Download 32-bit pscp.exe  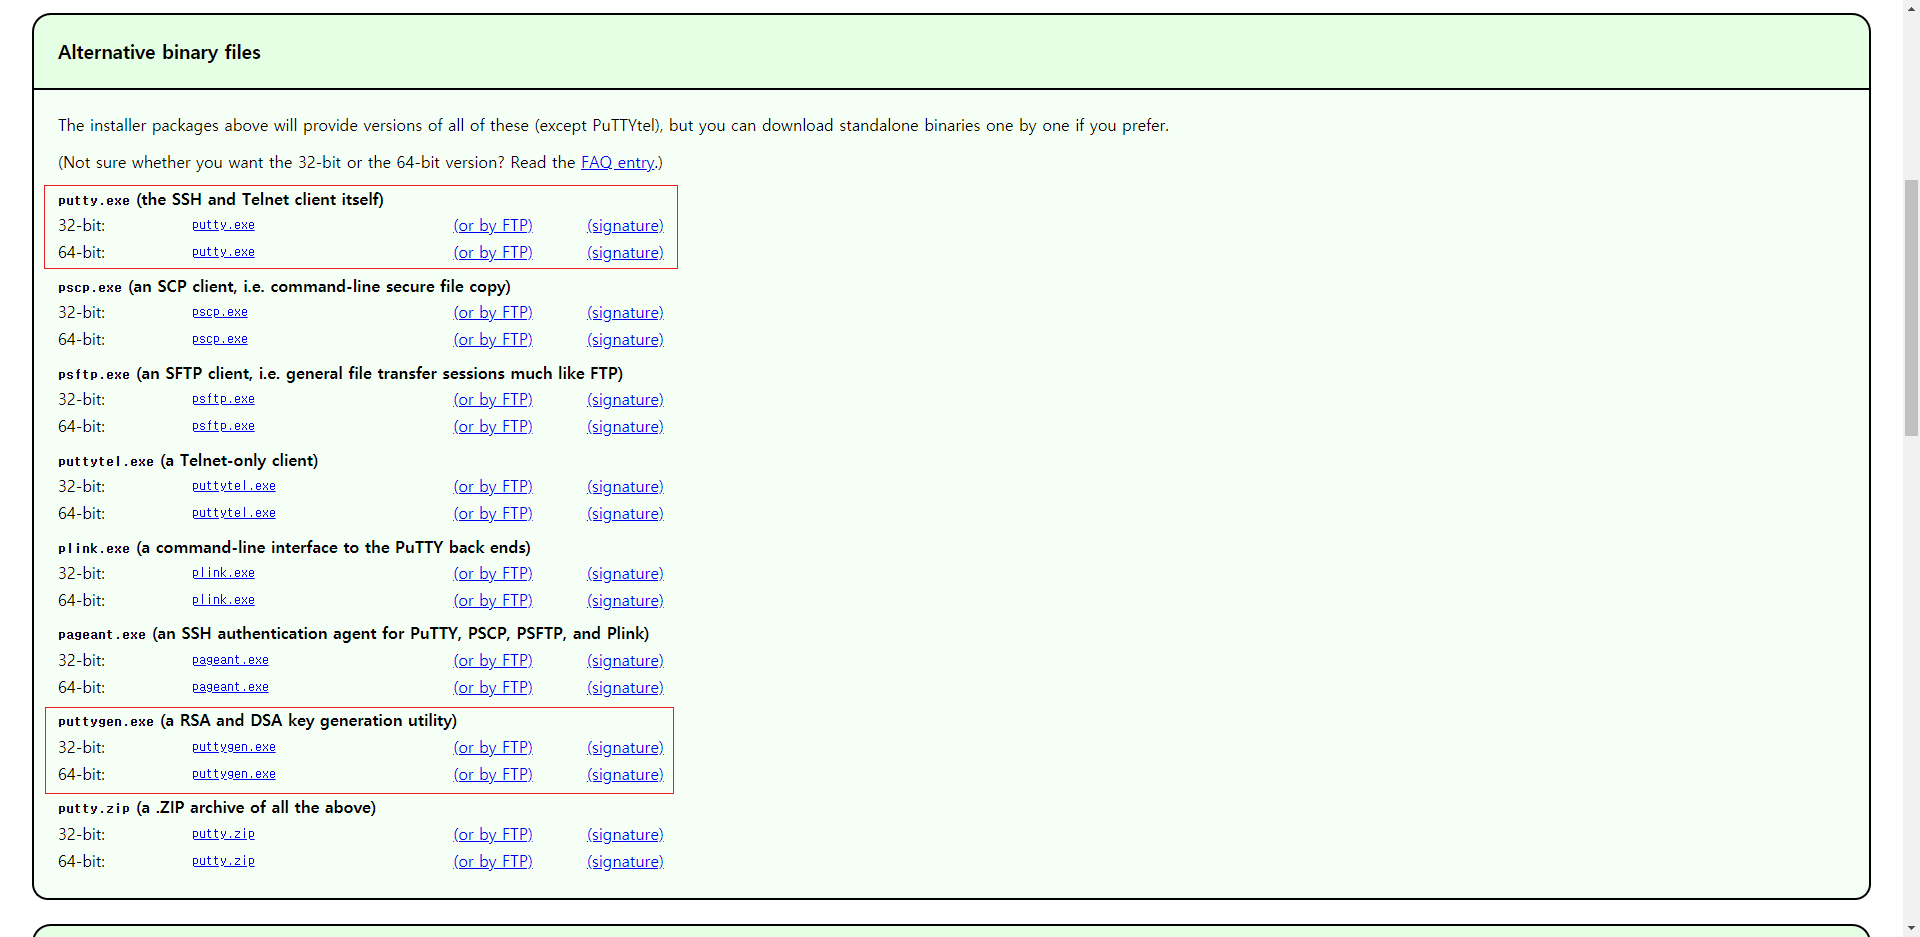point(220,312)
